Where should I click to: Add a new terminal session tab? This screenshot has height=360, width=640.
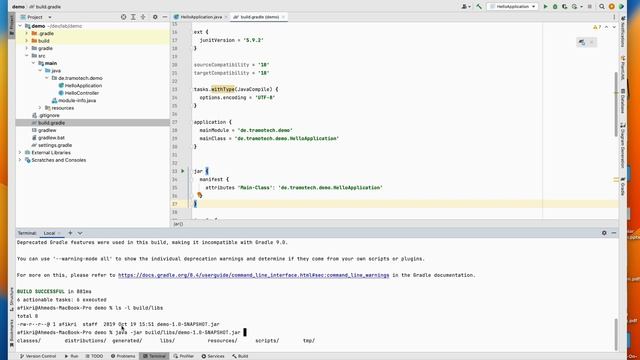point(70,233)
